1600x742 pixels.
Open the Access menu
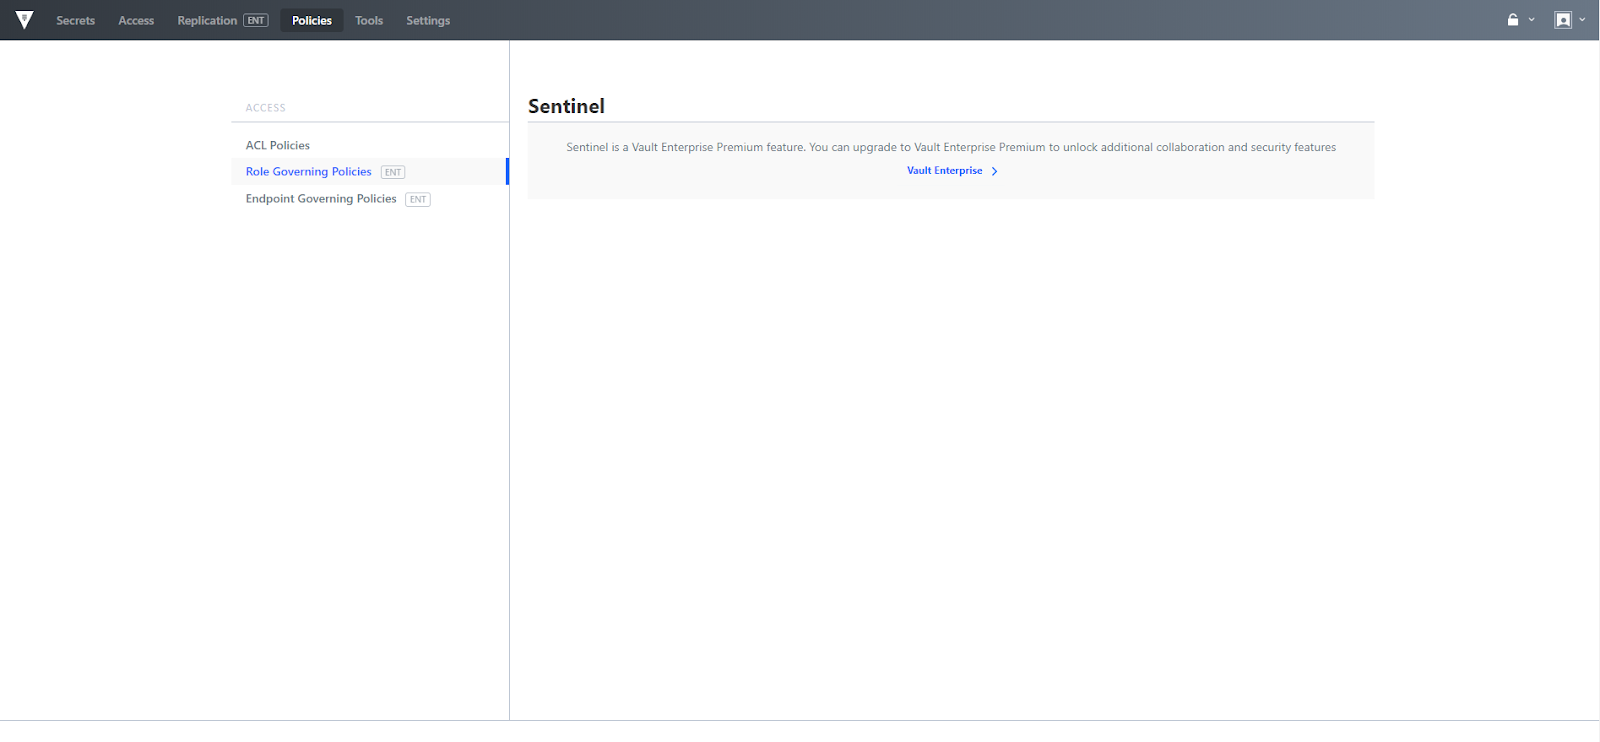pos(136,20)
